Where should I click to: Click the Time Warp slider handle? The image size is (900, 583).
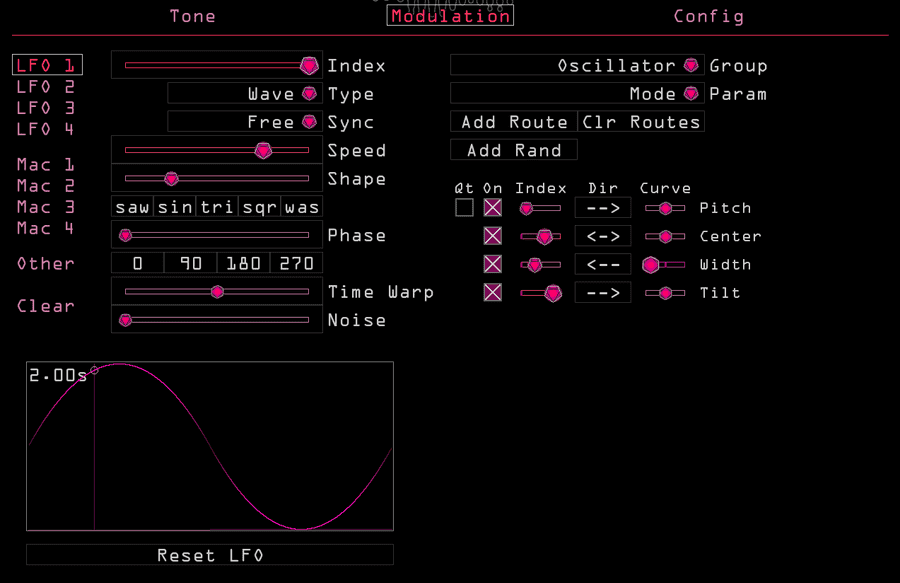(x=217, y=292)
